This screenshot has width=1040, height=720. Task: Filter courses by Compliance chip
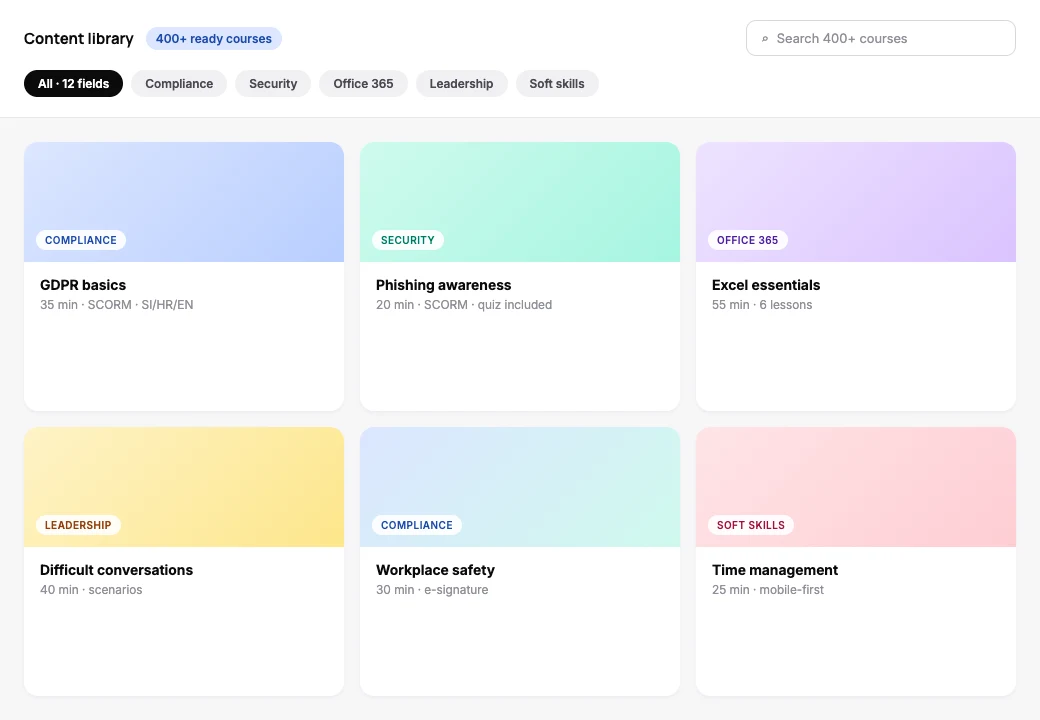pyautogui.click(x=179, y=84)
